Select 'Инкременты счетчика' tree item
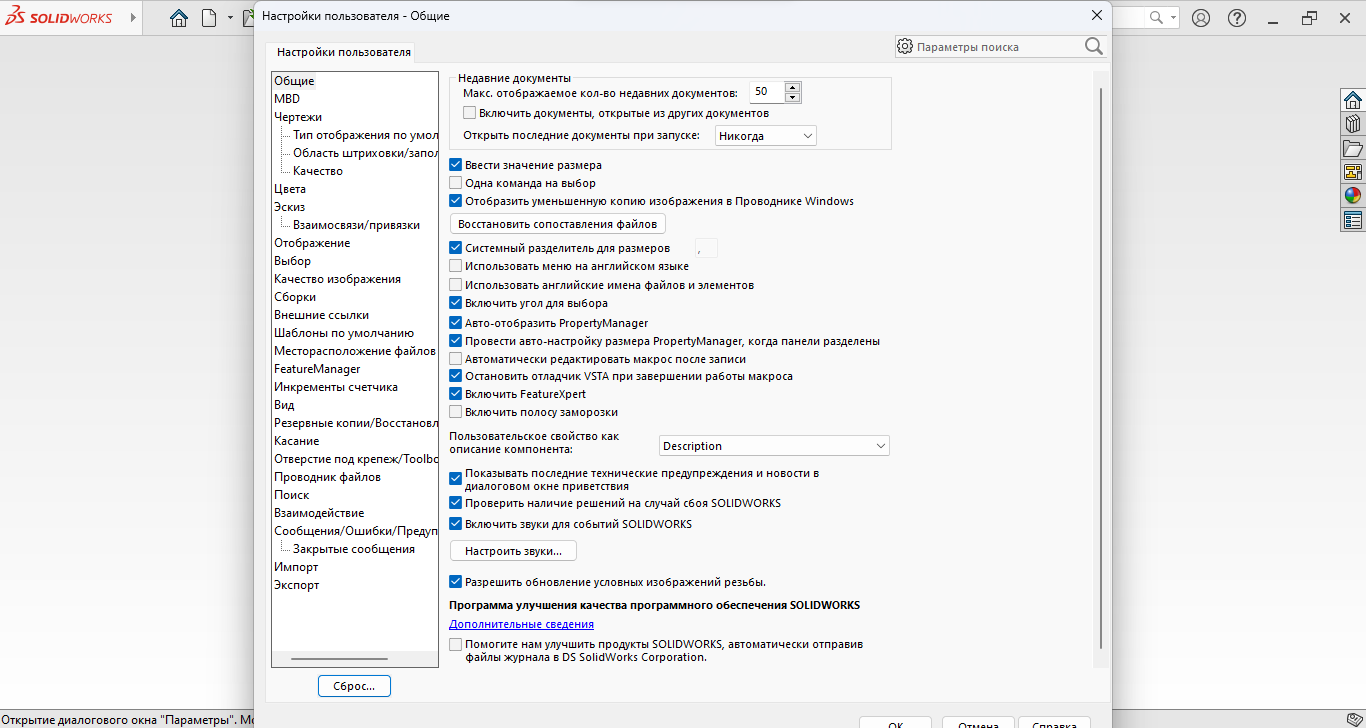 (x=336, y=387)
